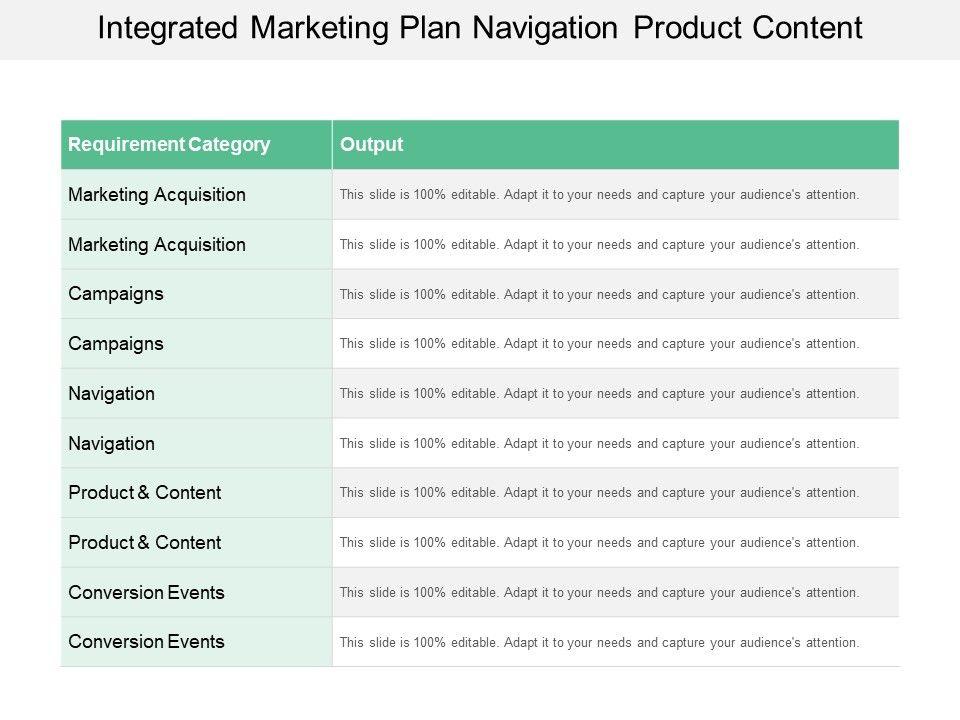Select the second Product & Content cell
Viewport: 960px width, 720px height.
[x=145, y=542]
